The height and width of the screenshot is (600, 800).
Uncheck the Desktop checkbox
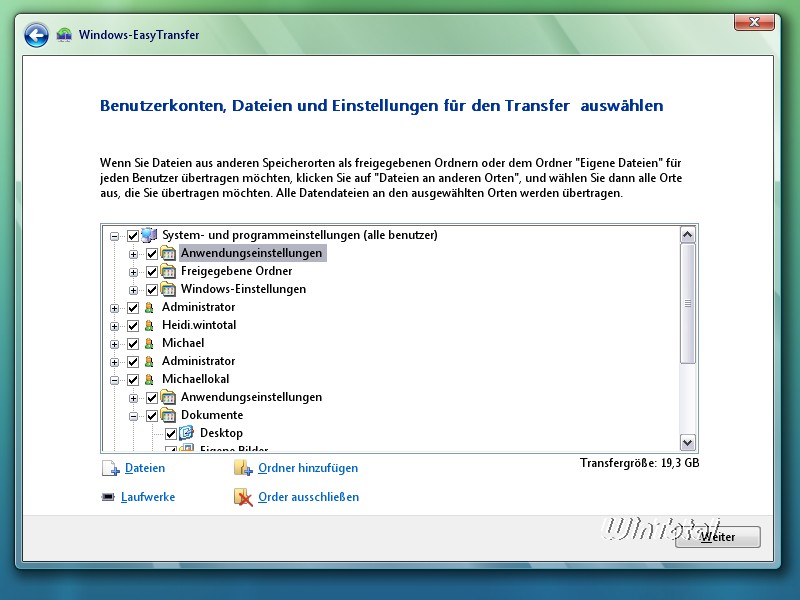pyautogui.click(x=170, y=434)
